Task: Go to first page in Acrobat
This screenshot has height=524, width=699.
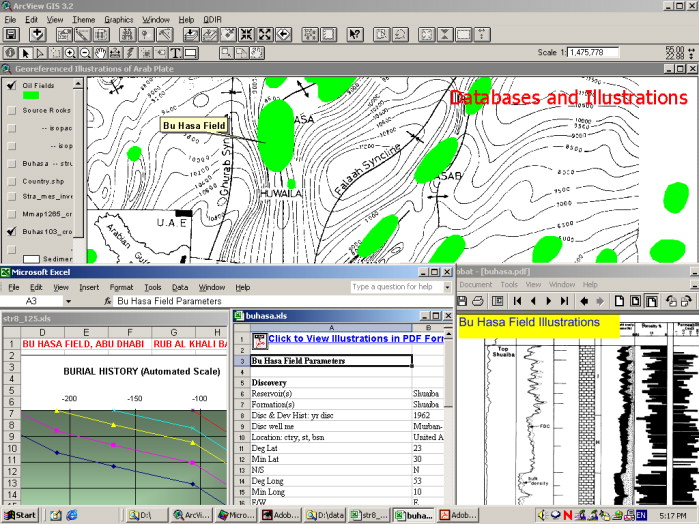Action: [x=517, y=301]
